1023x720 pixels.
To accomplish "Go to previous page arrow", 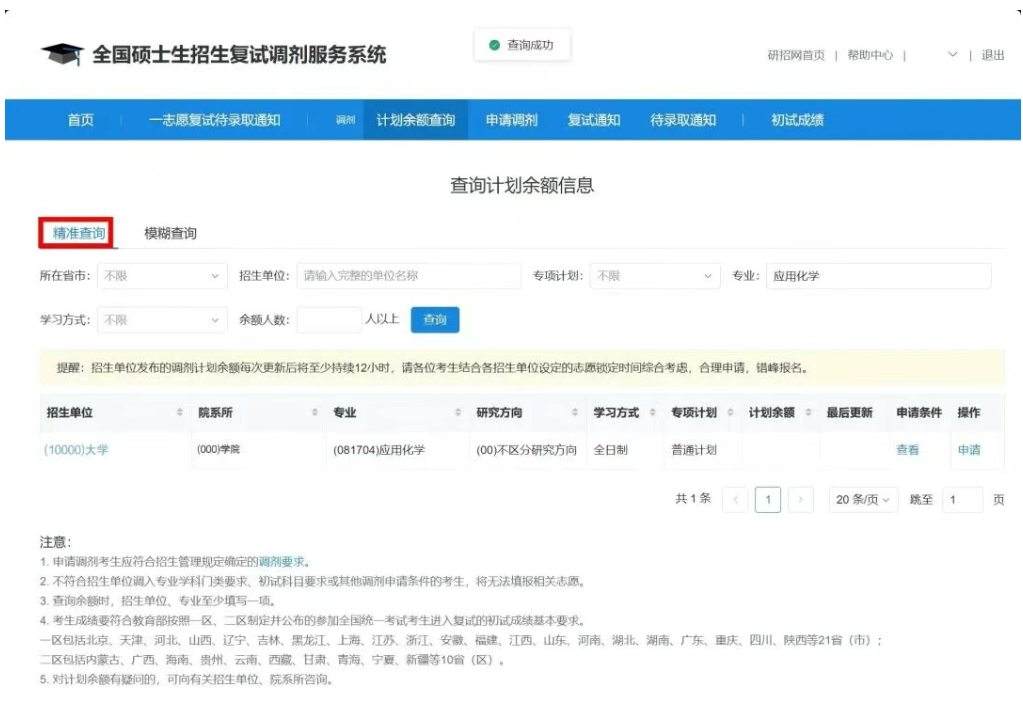I will pyautogui.click(x=735, y=500).
